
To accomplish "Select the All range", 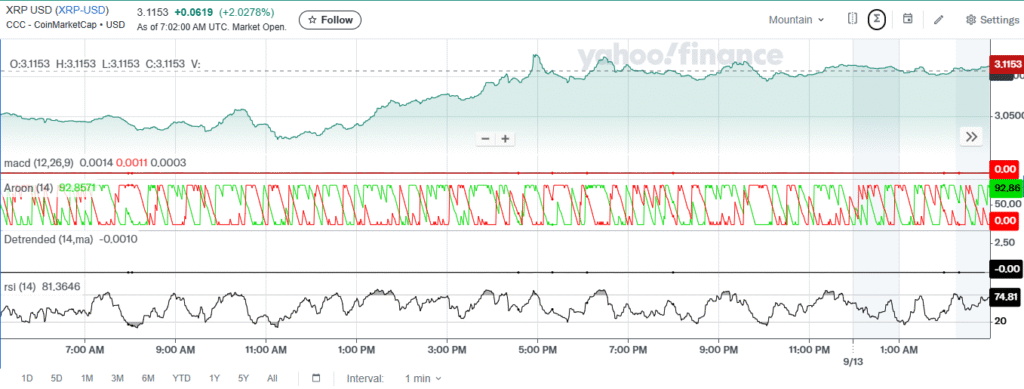I will (272, 378).
